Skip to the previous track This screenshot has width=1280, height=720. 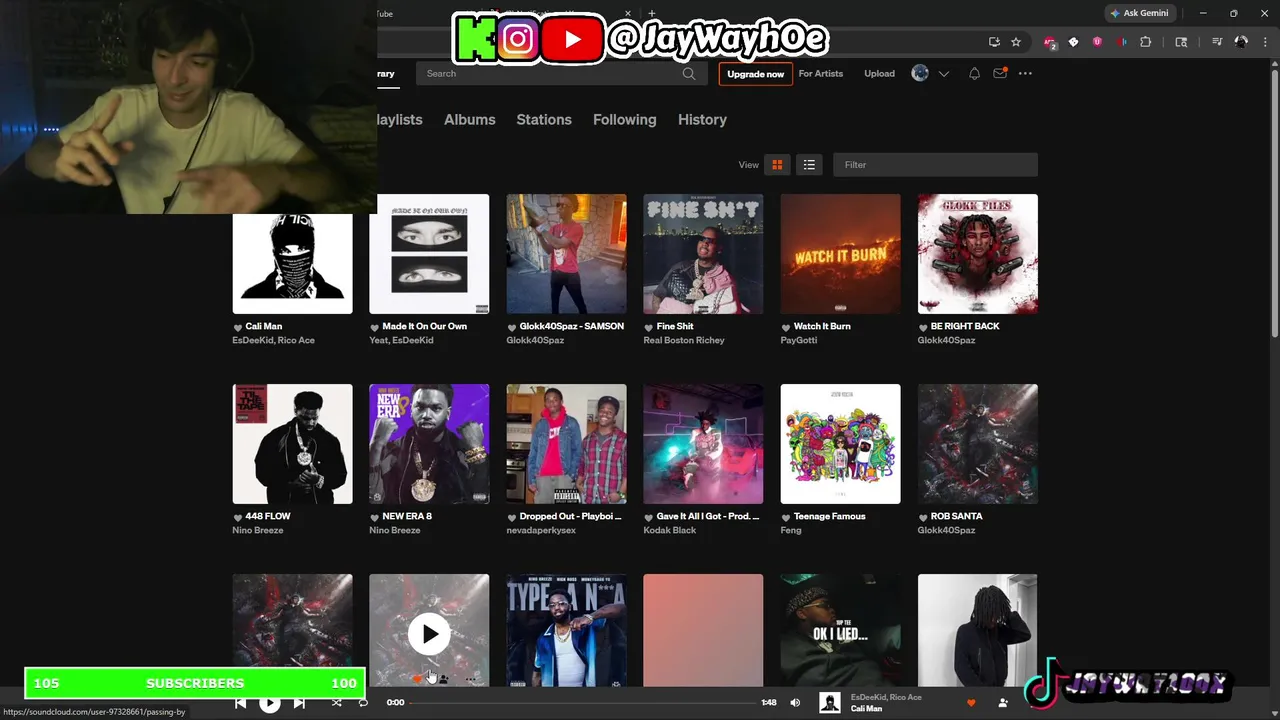coord(241,703)
